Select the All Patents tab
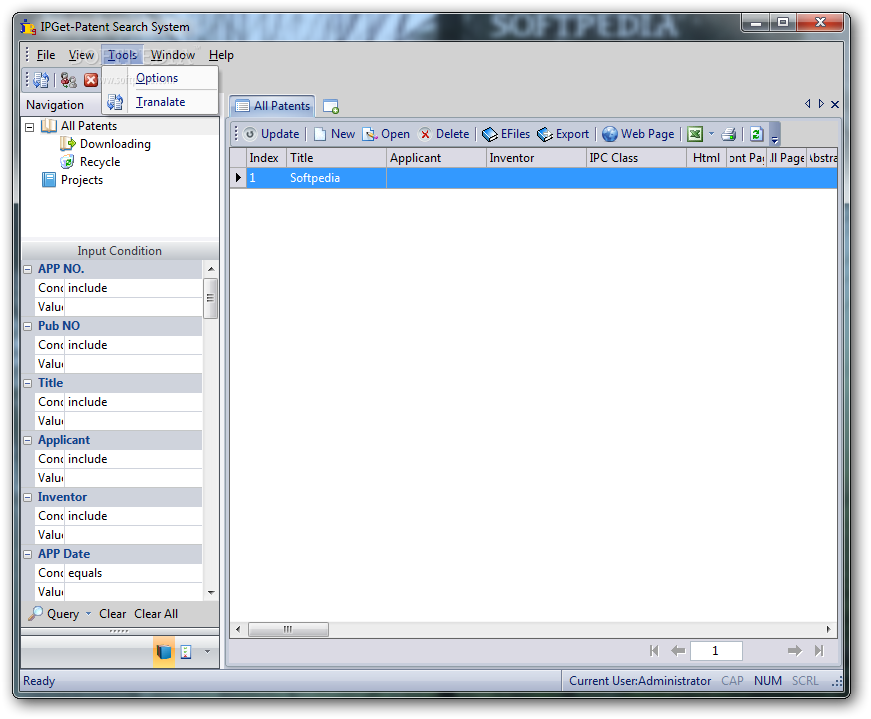The width and height of the screenshot is (871, 719). tap(273, 106)
